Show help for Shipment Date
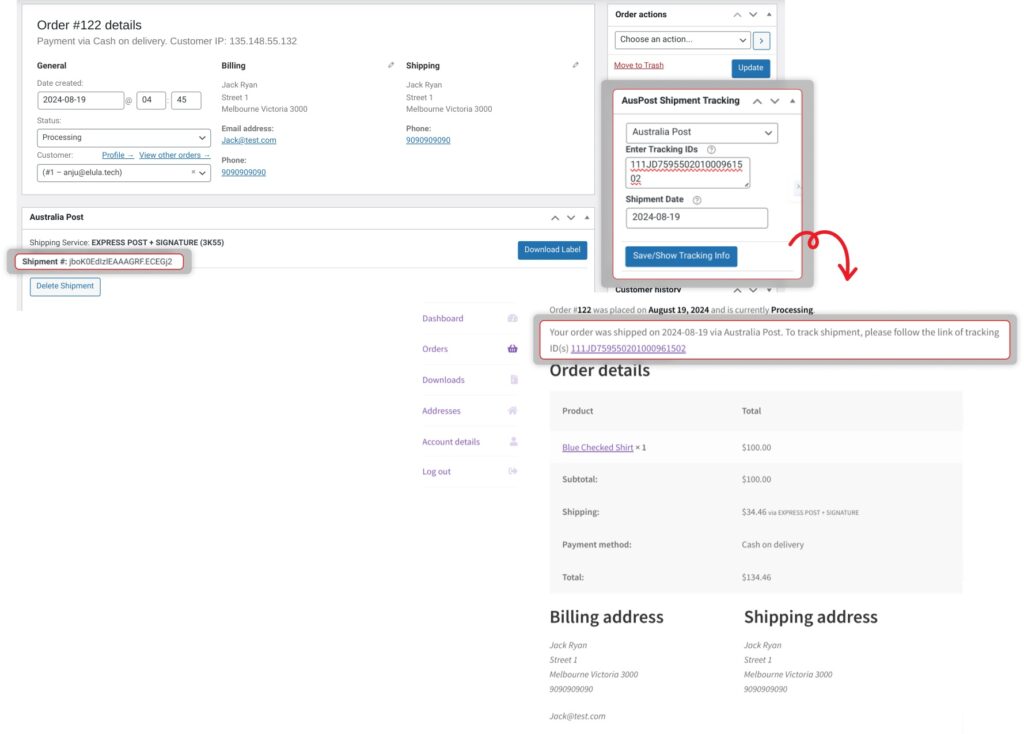 pyautogui.click(x=697, y=200)
